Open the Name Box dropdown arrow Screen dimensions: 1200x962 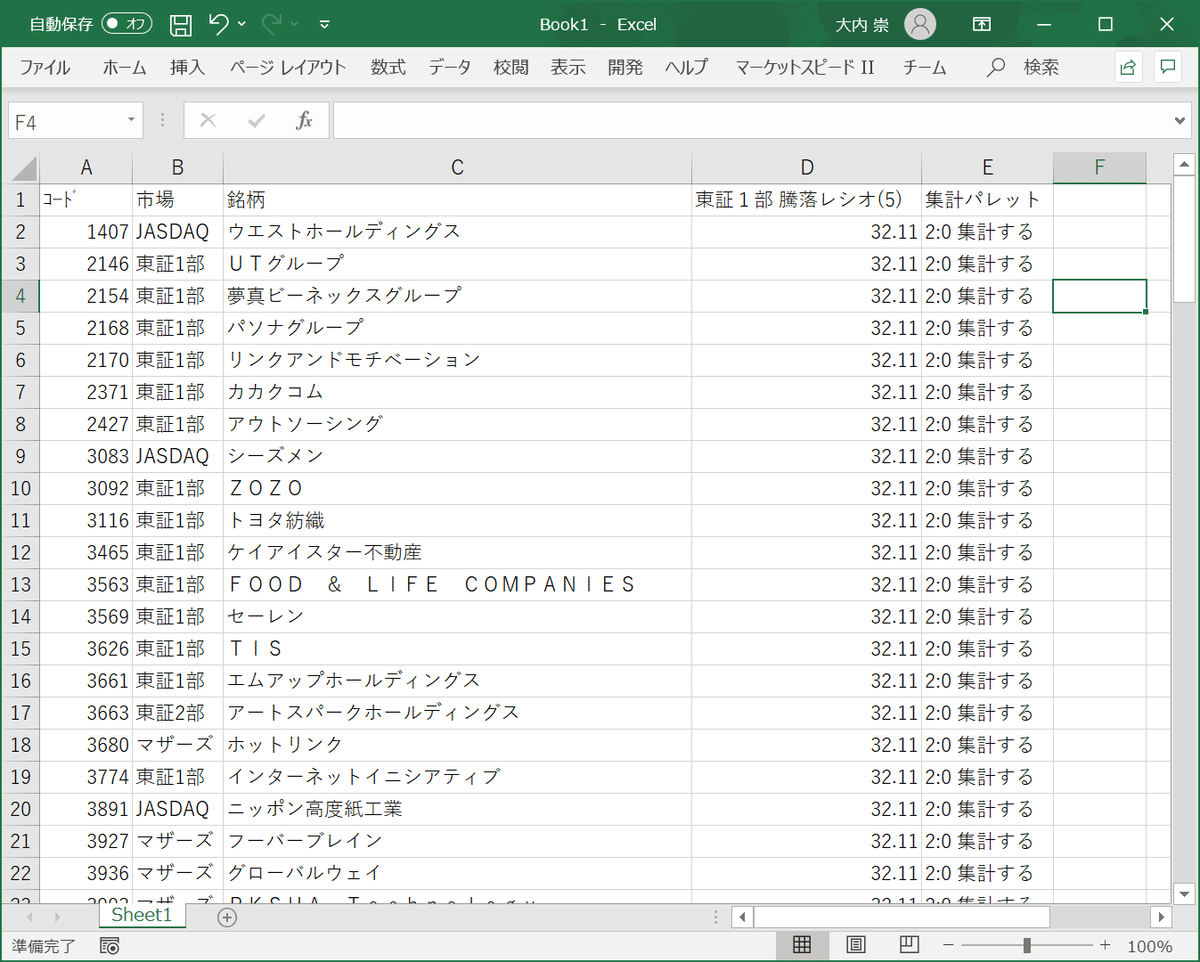click(132, 121)
